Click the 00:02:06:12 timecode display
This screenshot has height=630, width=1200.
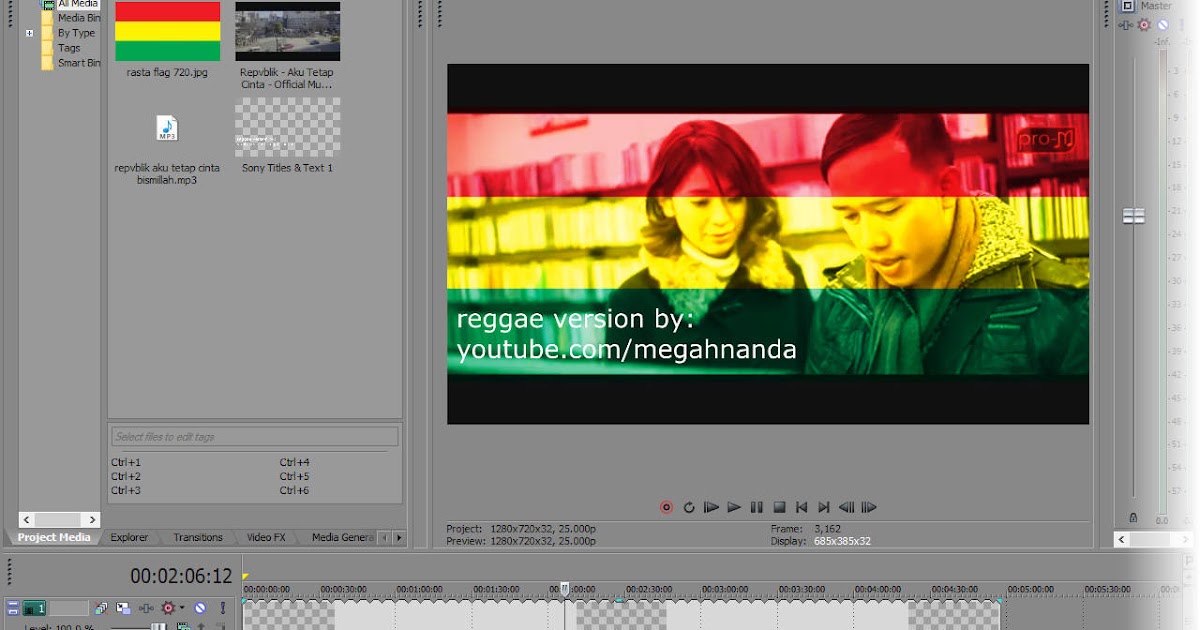point(181,576)
